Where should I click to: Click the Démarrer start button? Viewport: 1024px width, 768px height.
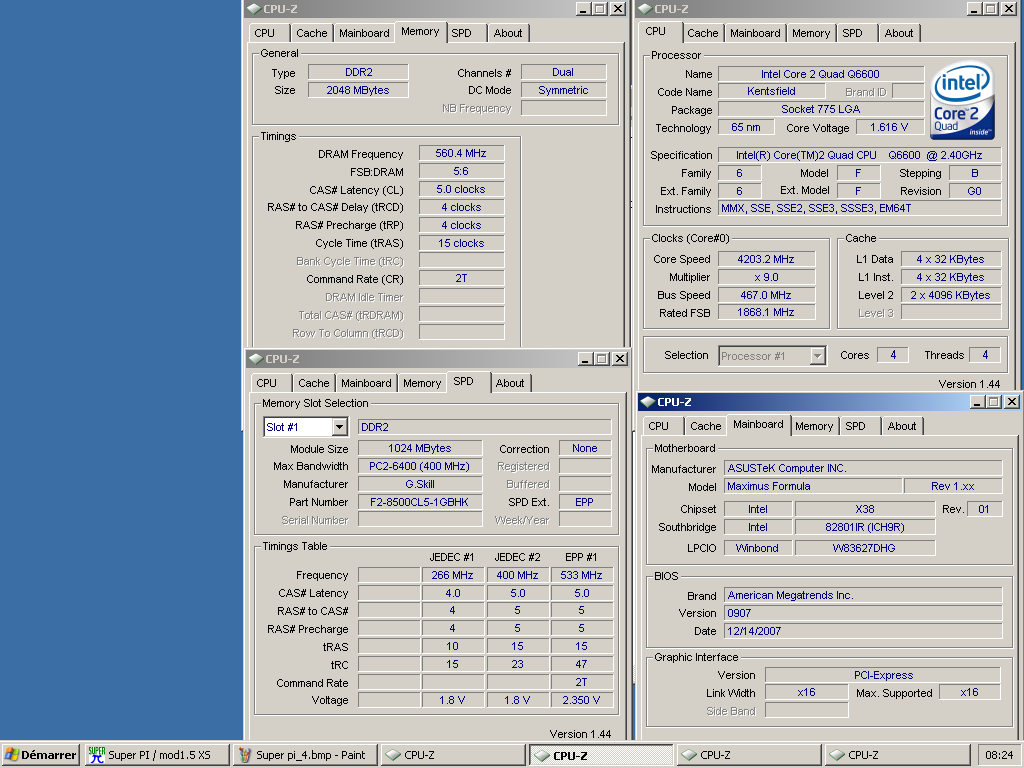[x=40, y=755]
